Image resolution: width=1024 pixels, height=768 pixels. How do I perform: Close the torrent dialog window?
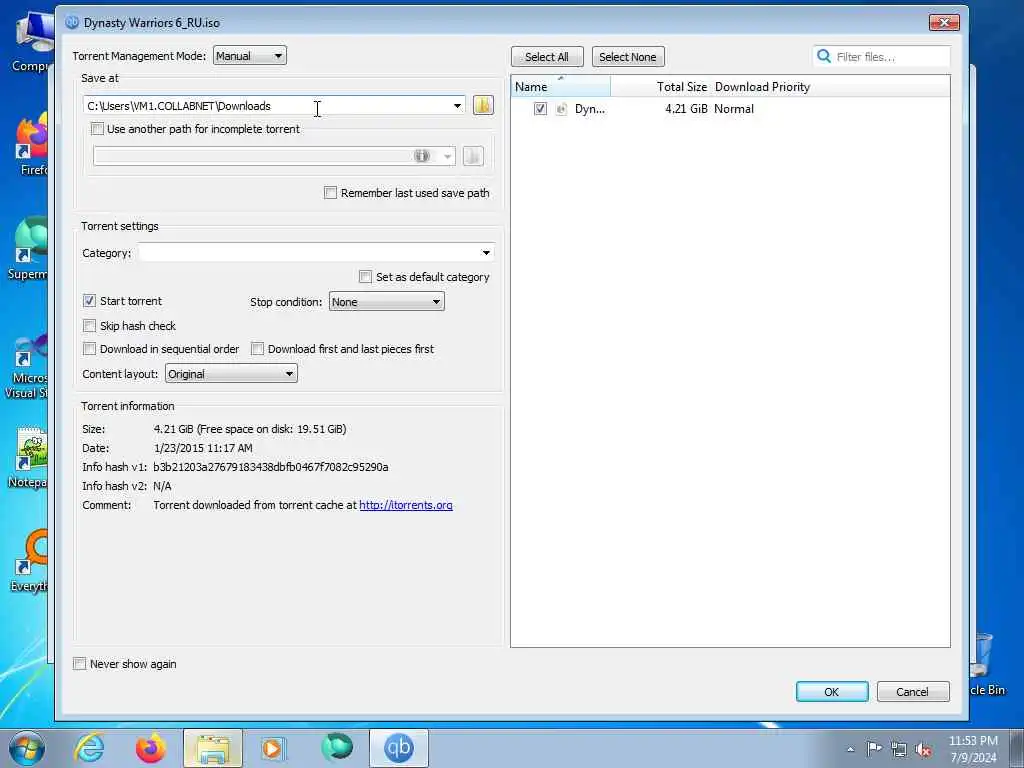(944, 23)
